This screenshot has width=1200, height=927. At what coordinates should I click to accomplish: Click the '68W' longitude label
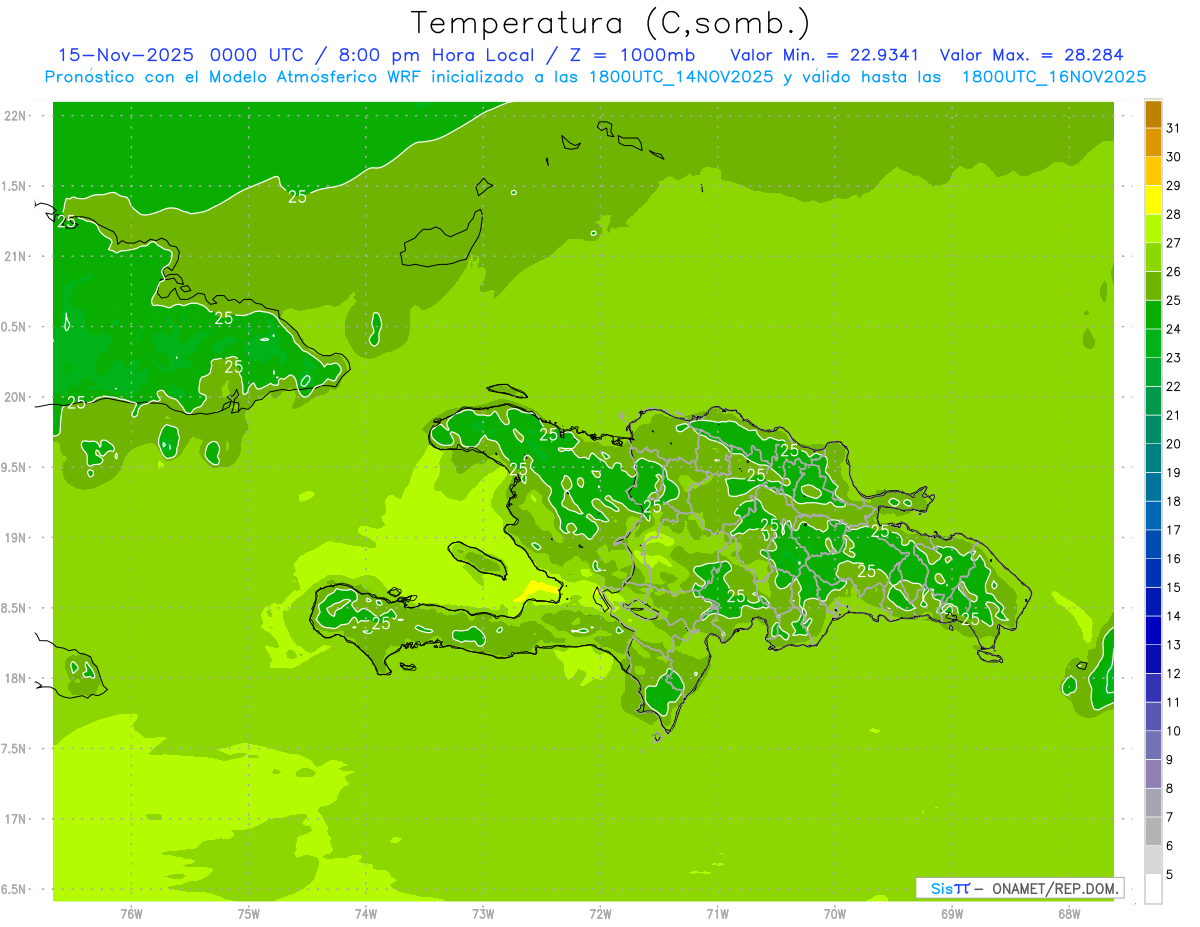1069,914
